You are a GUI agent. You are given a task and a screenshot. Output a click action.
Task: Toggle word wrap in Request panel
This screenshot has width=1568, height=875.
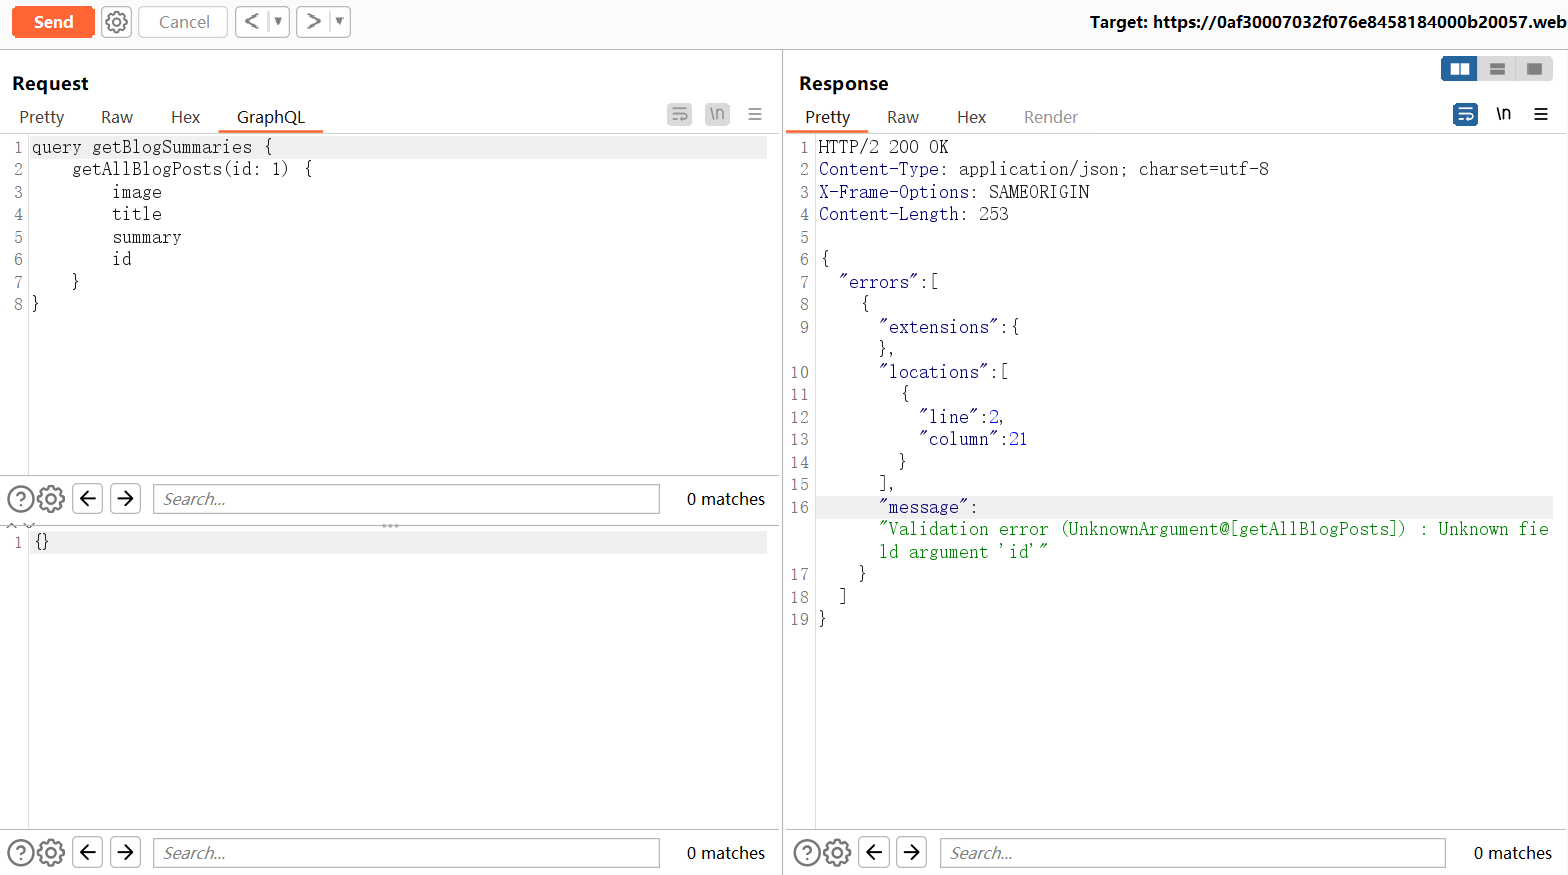coord(679,114)
